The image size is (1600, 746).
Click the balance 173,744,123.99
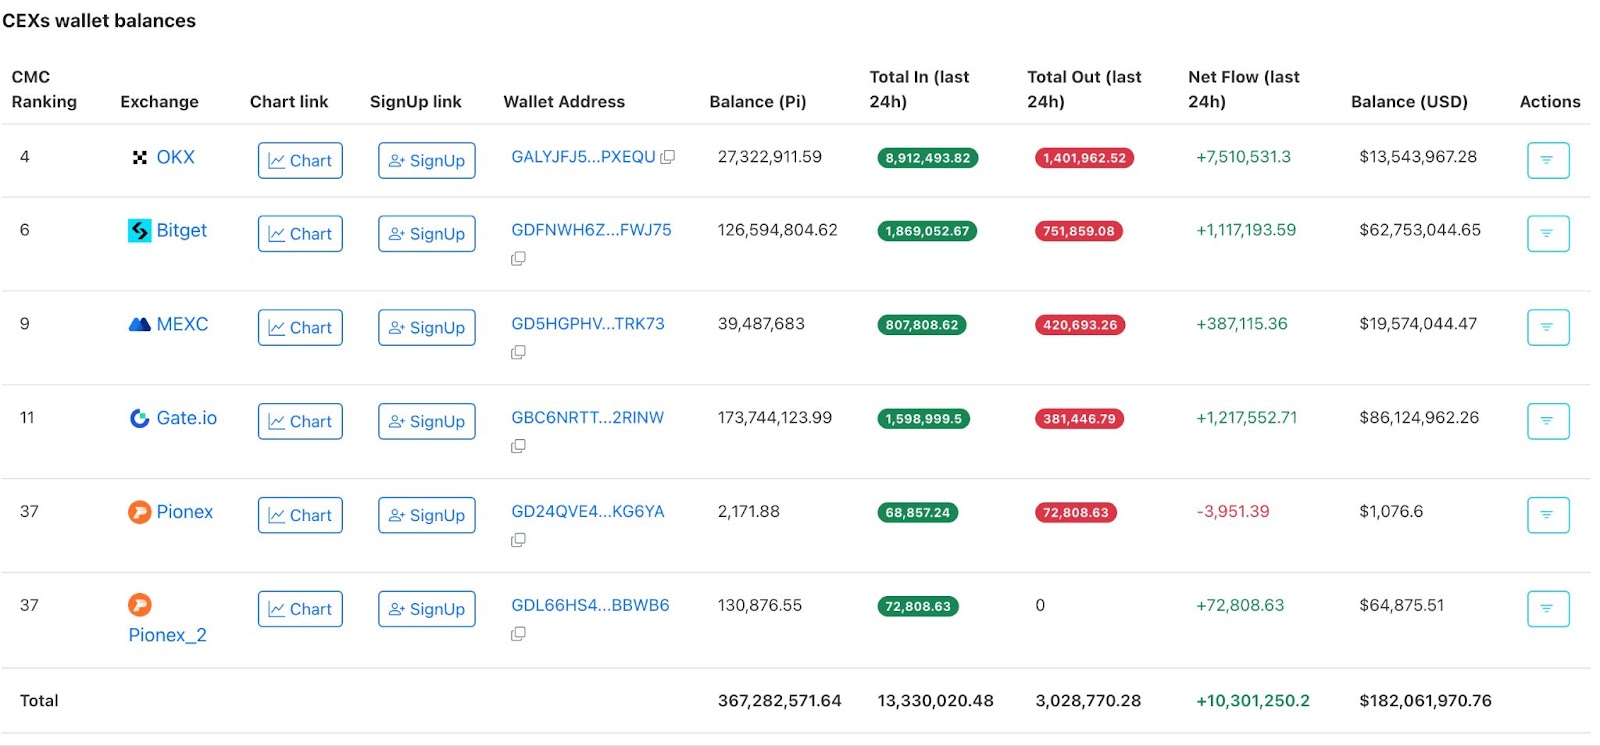click(774, 418)
